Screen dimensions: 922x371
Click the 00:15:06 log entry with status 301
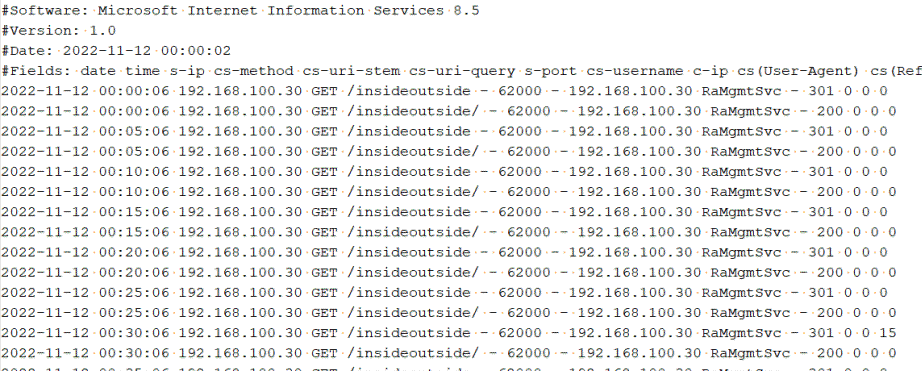pyautogui.click(x=444, y=212)
